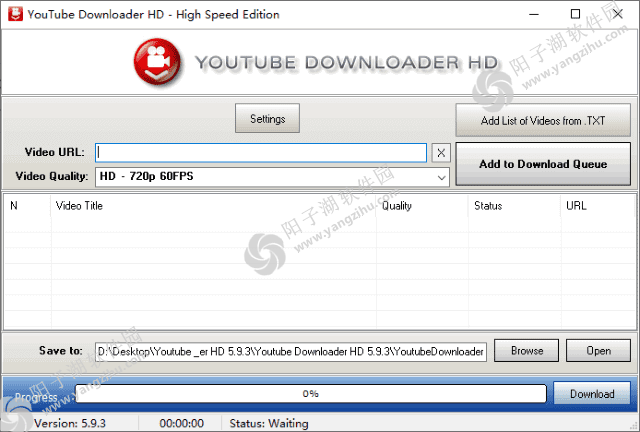Click the Video Title column header
Screen dimensions: 640x432
pyautogui.click(x=213, y=205)
